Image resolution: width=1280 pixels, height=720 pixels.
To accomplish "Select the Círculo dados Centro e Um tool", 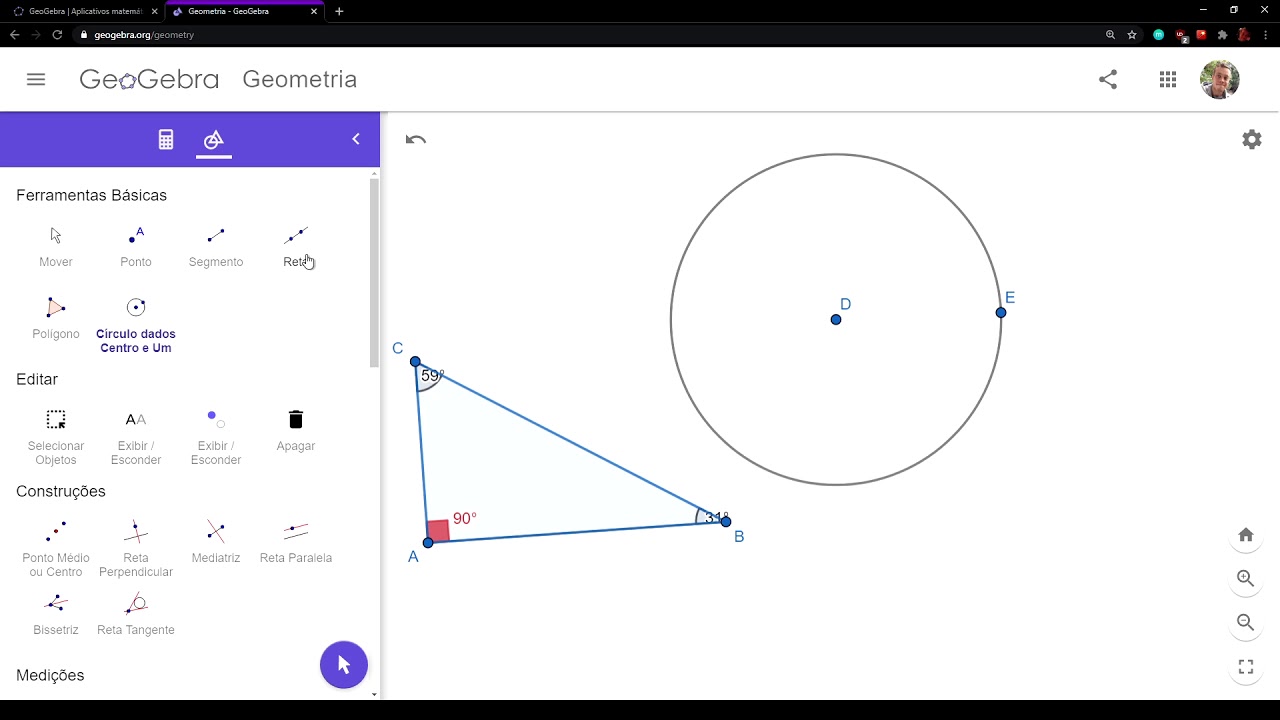I will pos(136,325).
